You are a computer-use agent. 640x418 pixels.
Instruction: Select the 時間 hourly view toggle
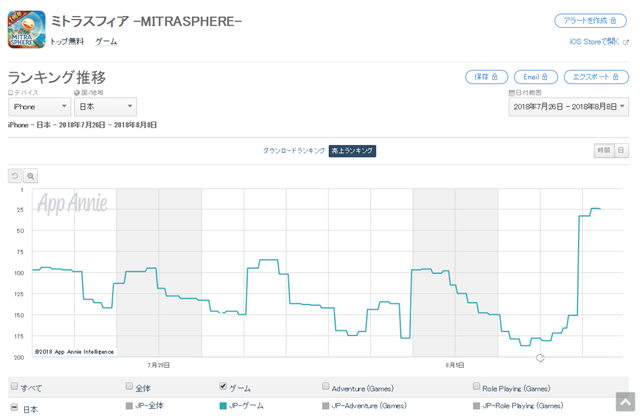tap(604, 150)
